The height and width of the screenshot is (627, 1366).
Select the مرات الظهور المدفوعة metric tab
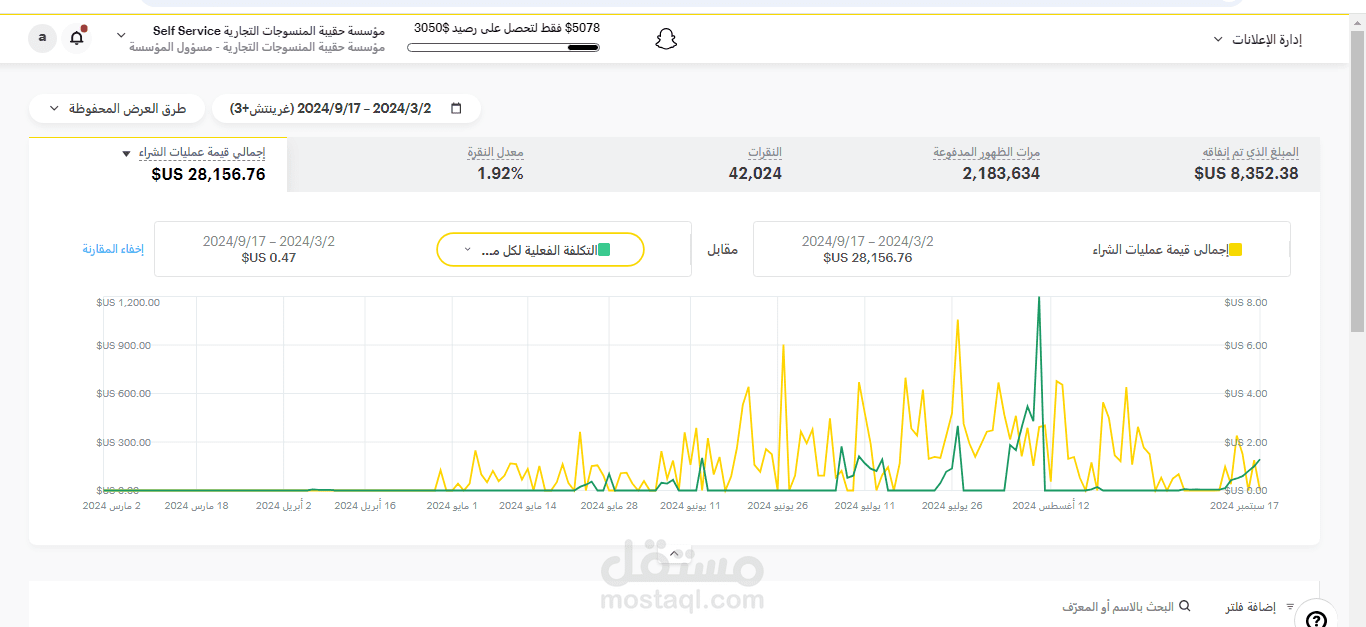click(x=986, y=152)
